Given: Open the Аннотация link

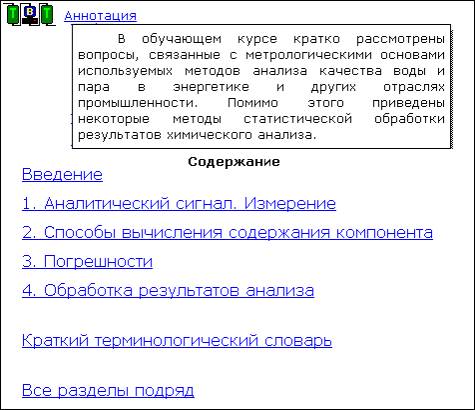Looking at the screenshot, I should click(100, 16).
